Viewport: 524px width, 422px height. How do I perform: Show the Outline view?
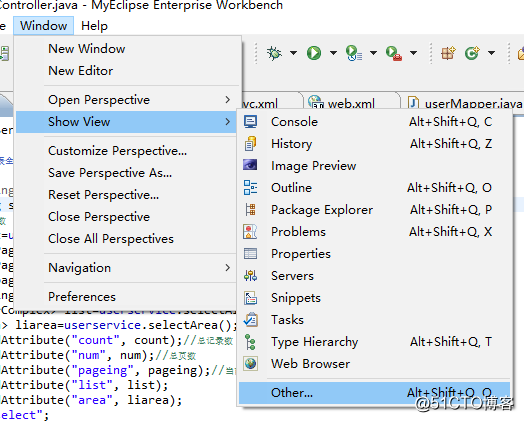coord(374,187)
